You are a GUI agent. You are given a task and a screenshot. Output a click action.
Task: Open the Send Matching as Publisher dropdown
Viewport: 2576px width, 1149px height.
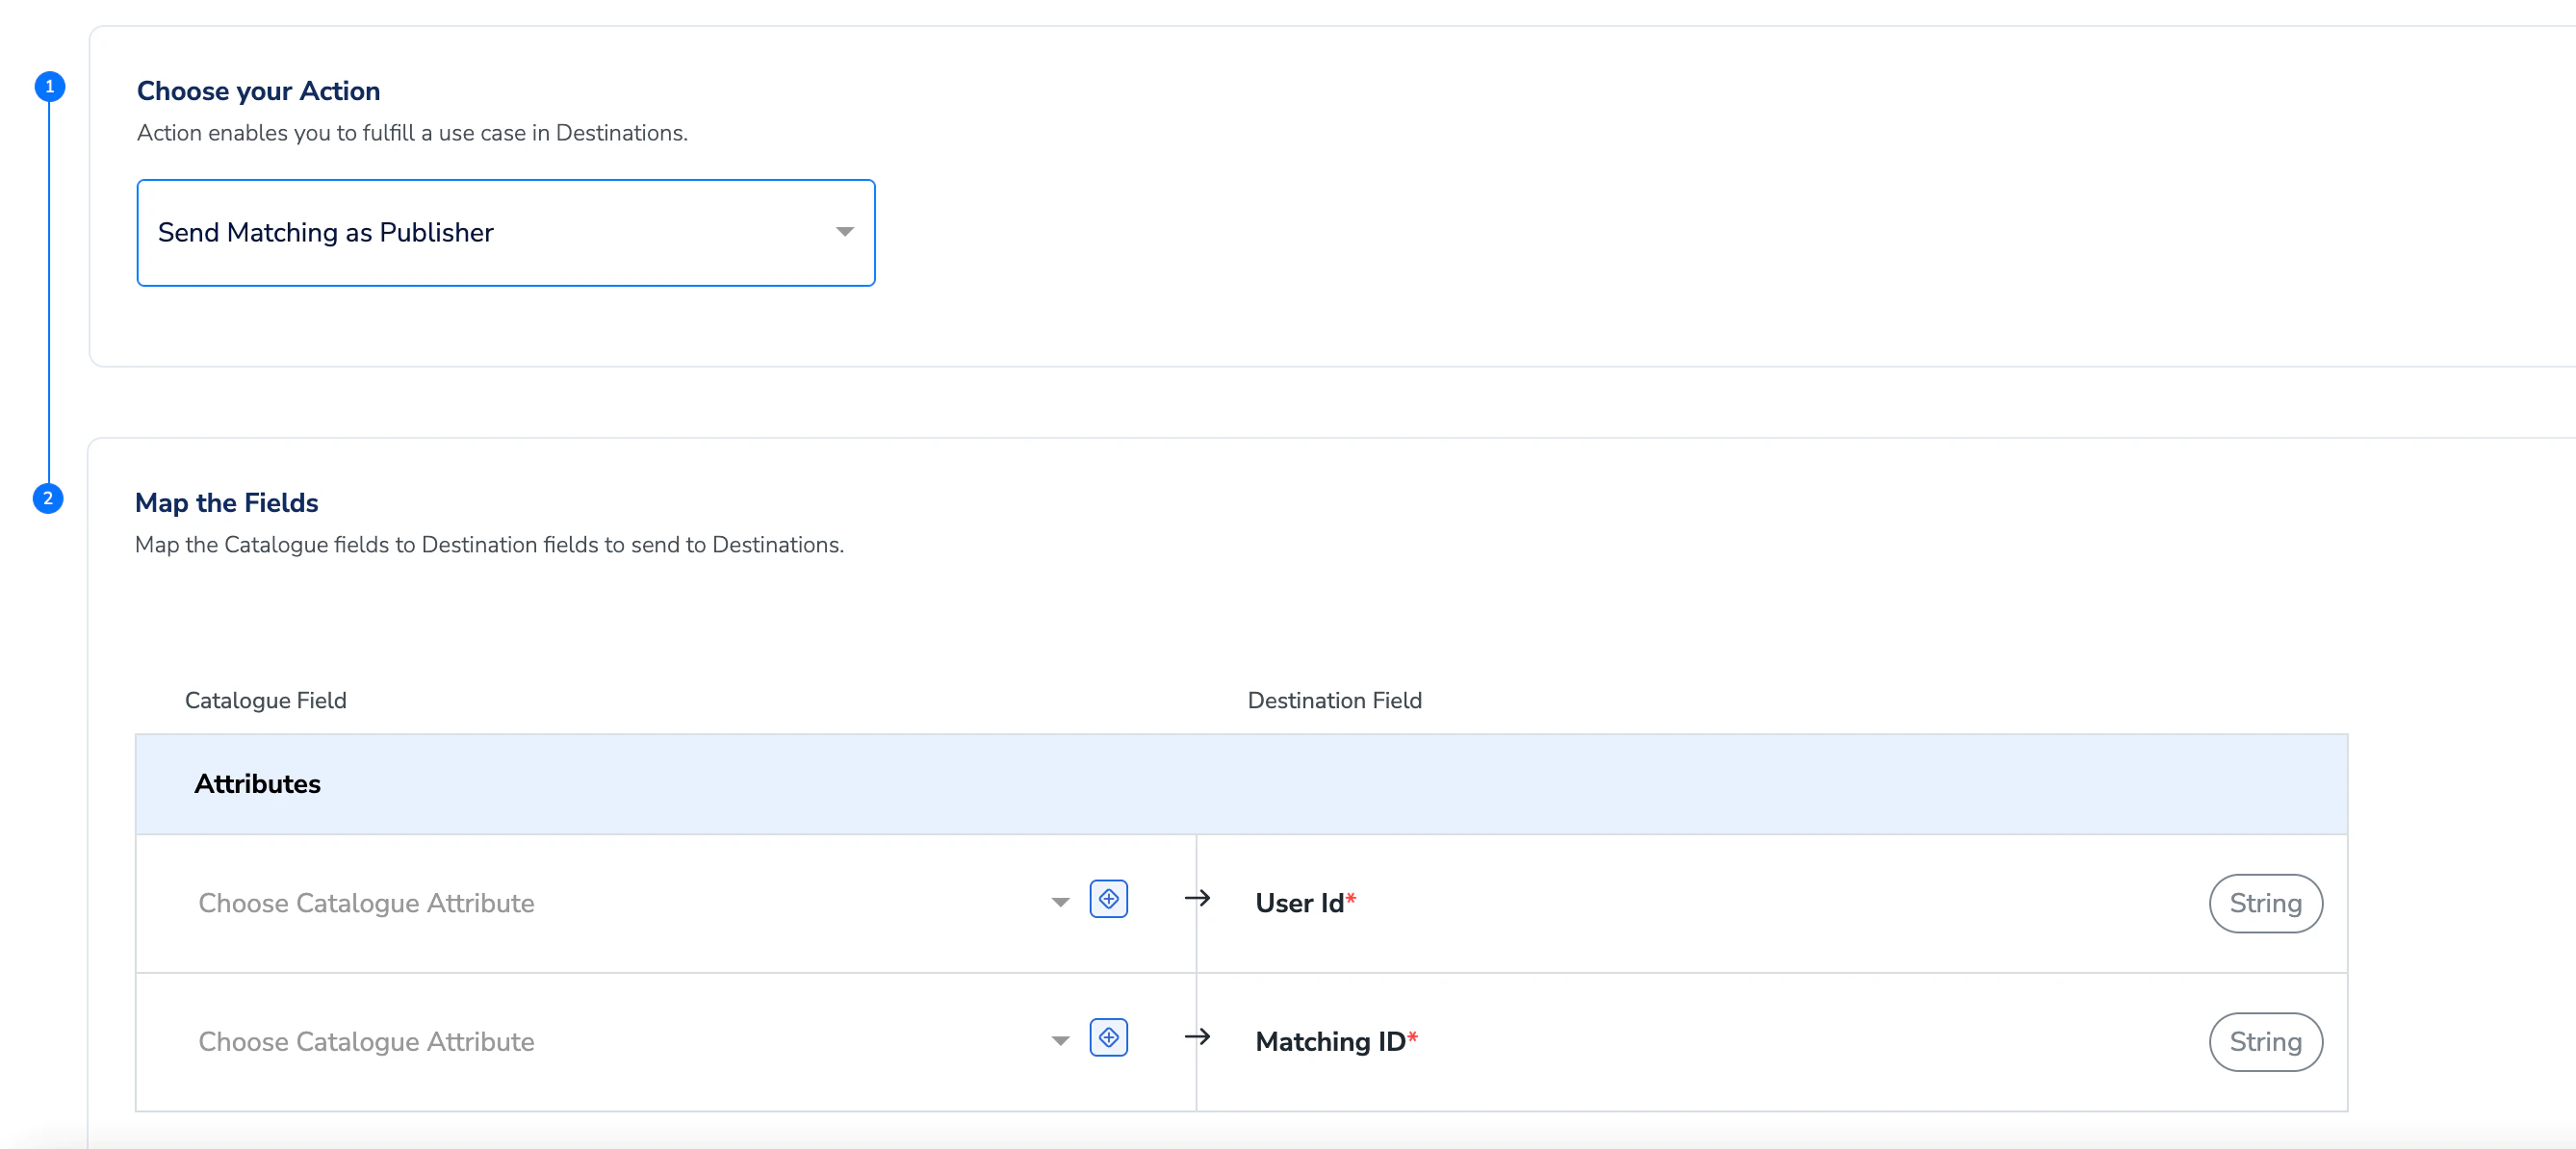pyautogui.click(x=505, y=233)
